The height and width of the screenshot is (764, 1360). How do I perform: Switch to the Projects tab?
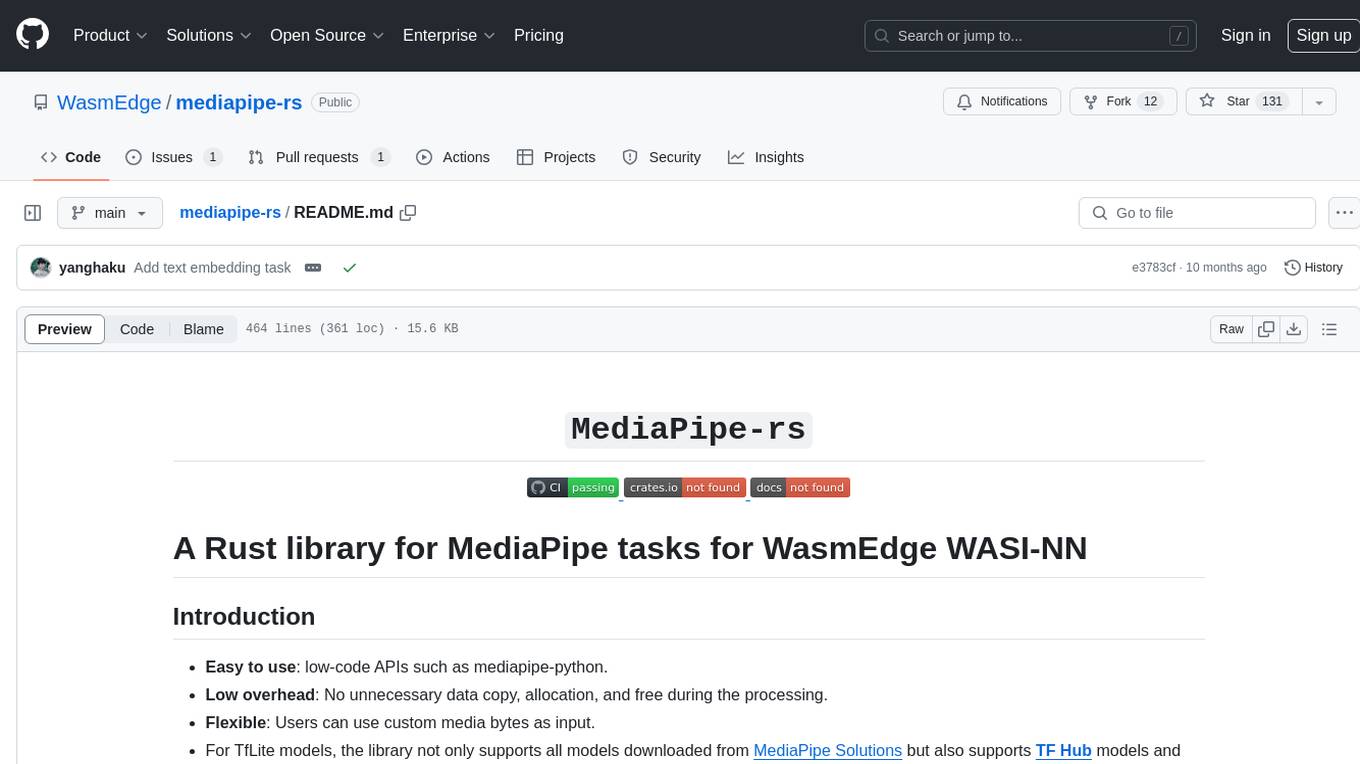coord(556,157)
